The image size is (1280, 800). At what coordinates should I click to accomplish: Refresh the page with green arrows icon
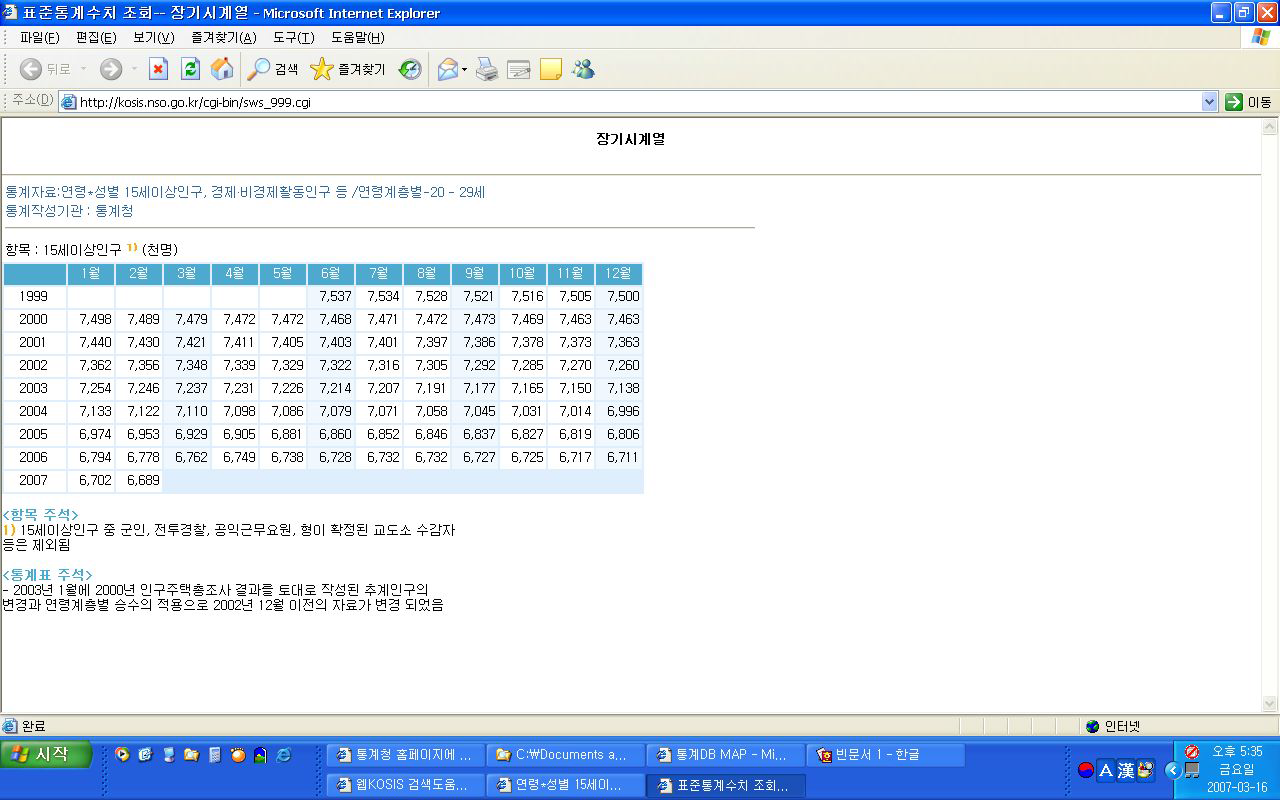coord(190,69)
